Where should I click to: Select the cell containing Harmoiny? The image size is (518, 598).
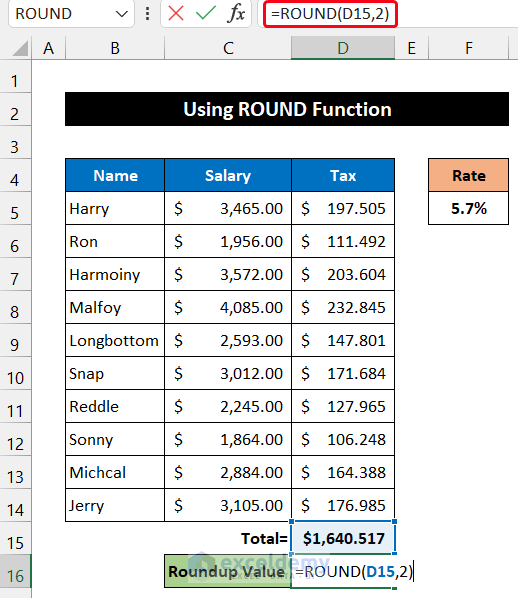(115, 274)
